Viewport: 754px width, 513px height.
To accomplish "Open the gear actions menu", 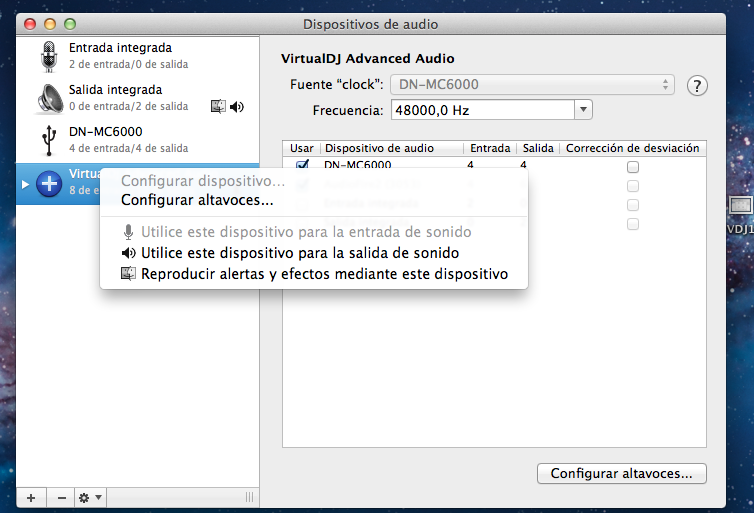I will [90, 497].
